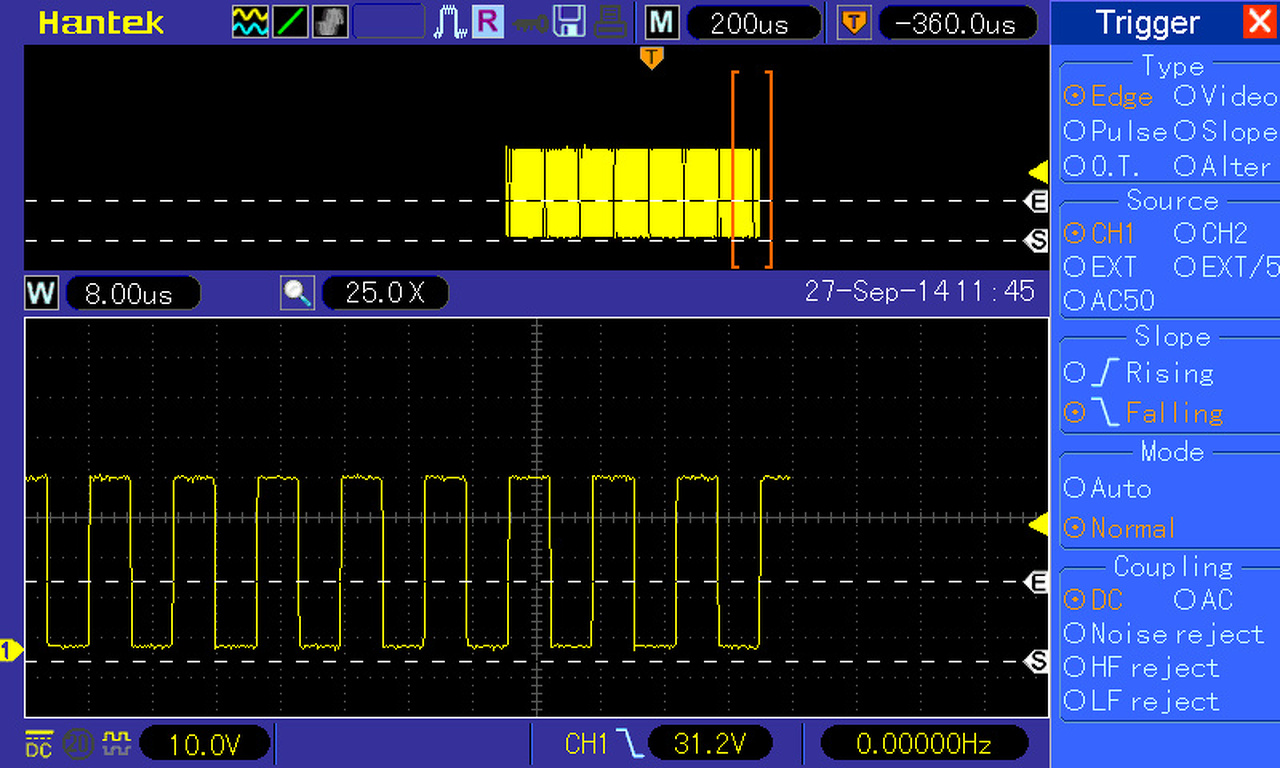Click the magnifier zoom icon
Screen dimensions: 1280x768
click(298, 293)
